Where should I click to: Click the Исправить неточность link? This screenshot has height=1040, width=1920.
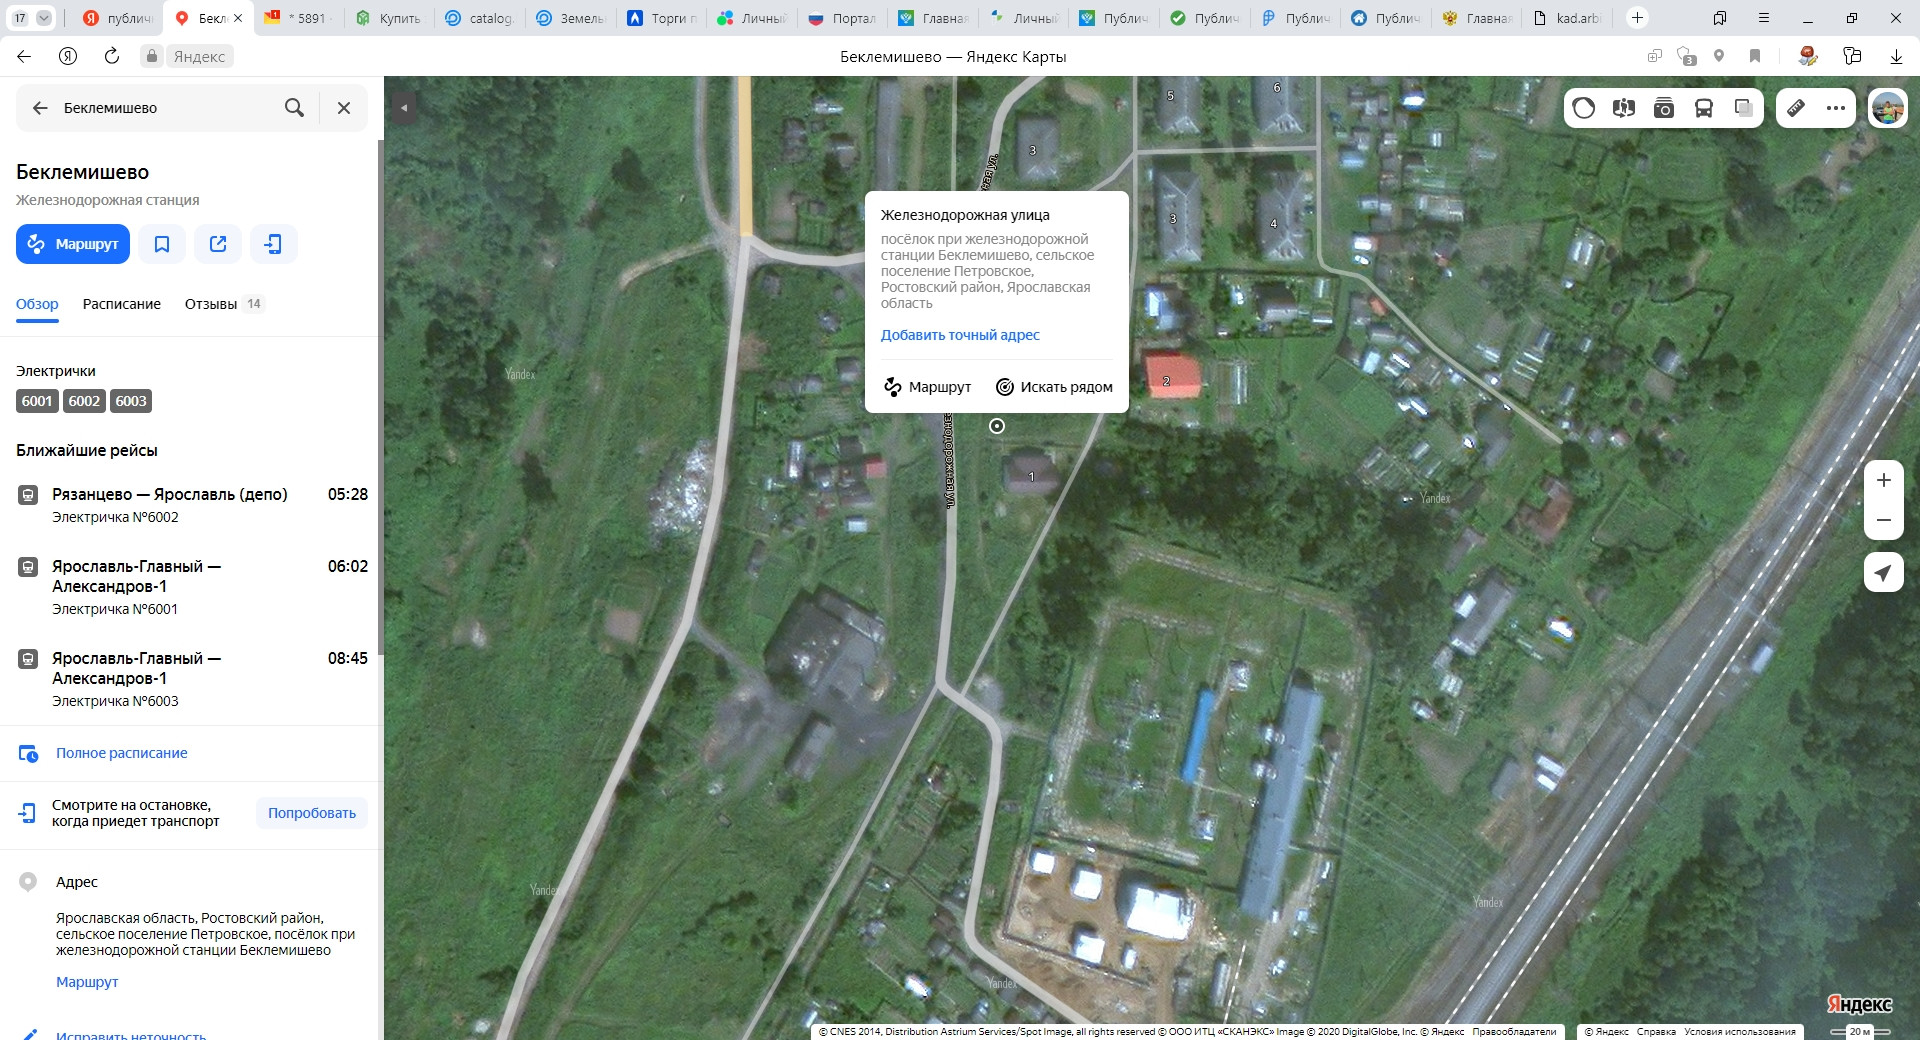pos(131,1034)
